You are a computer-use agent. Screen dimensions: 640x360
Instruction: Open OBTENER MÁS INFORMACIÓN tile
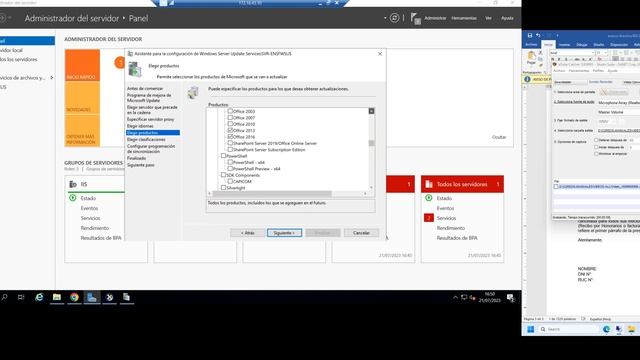pos(82,131)
